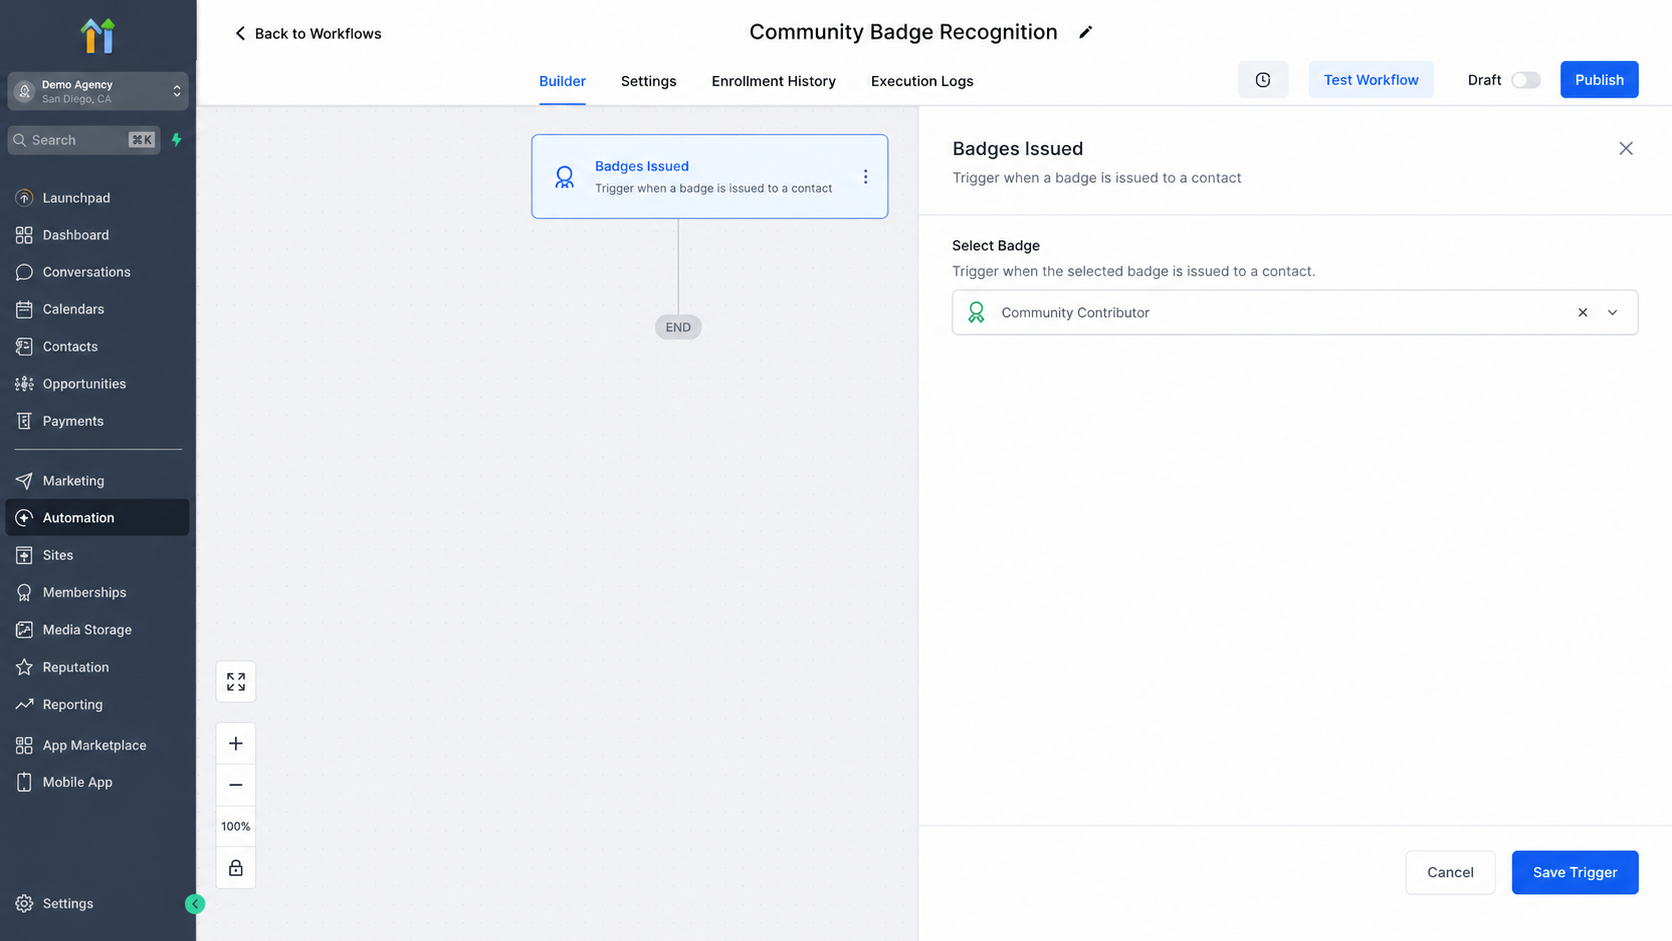Open Contacts in the sidebar
This screenshot has width=1672, height=941.
click(x=97, y=347)
